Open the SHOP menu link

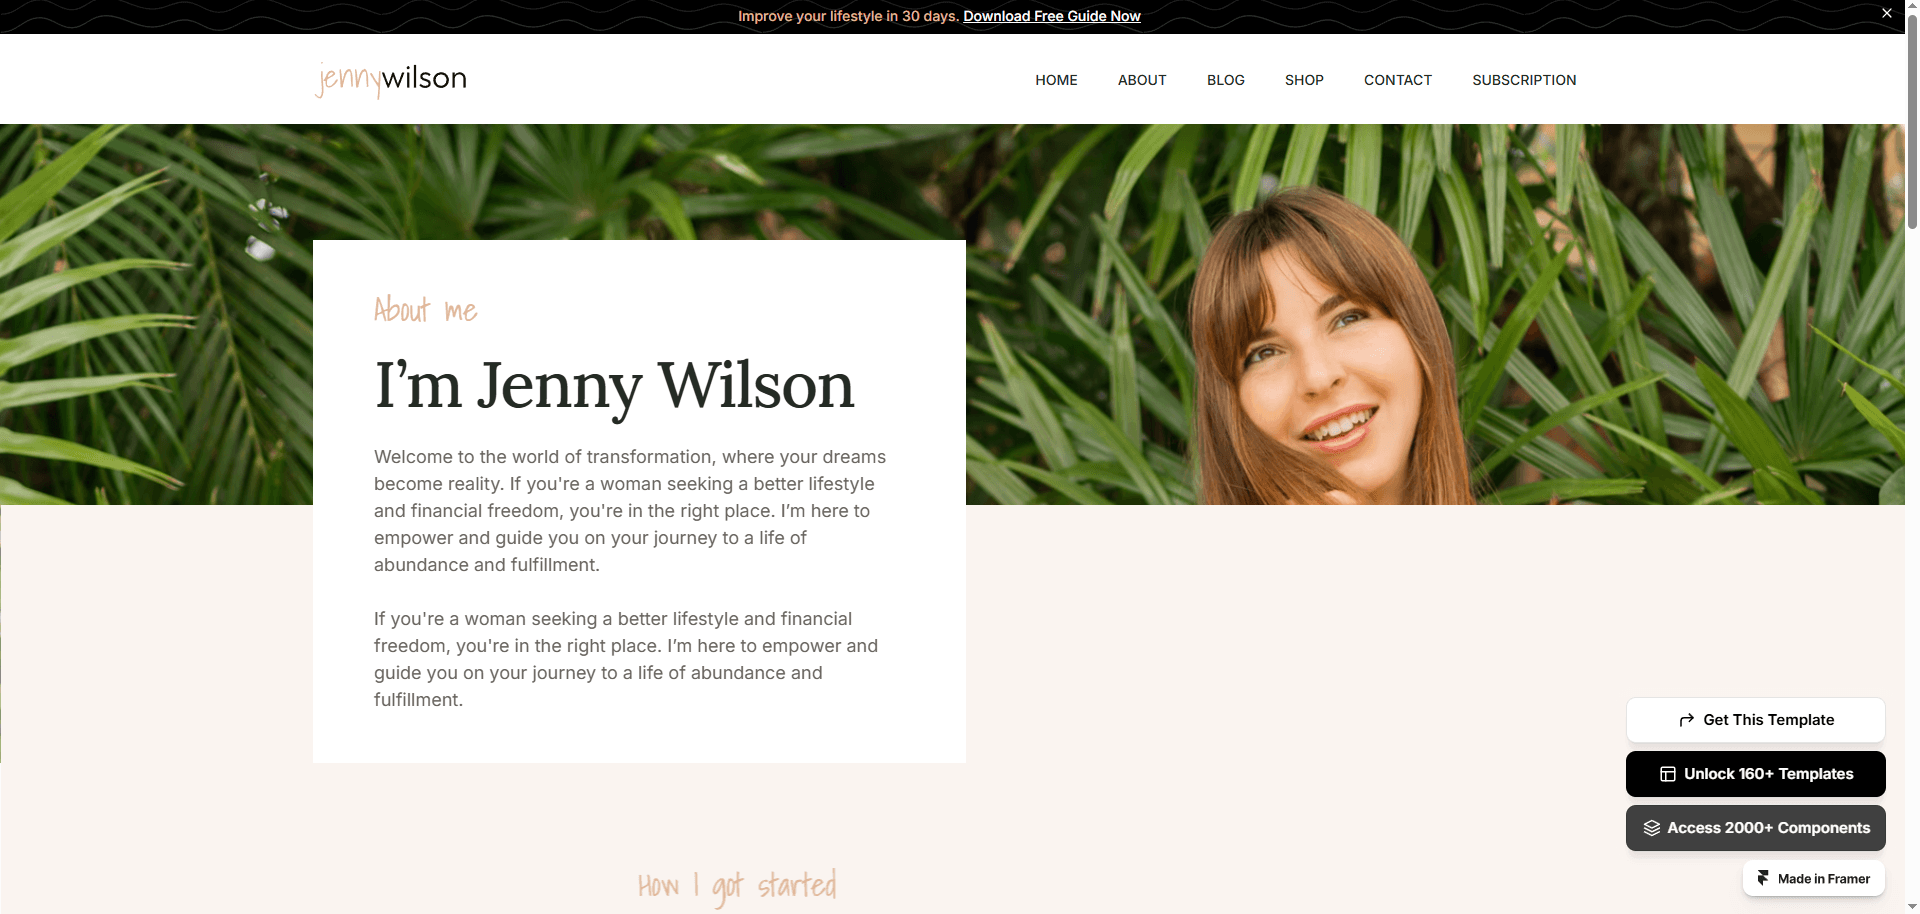pyautogui.click(x=1304, y=80)
